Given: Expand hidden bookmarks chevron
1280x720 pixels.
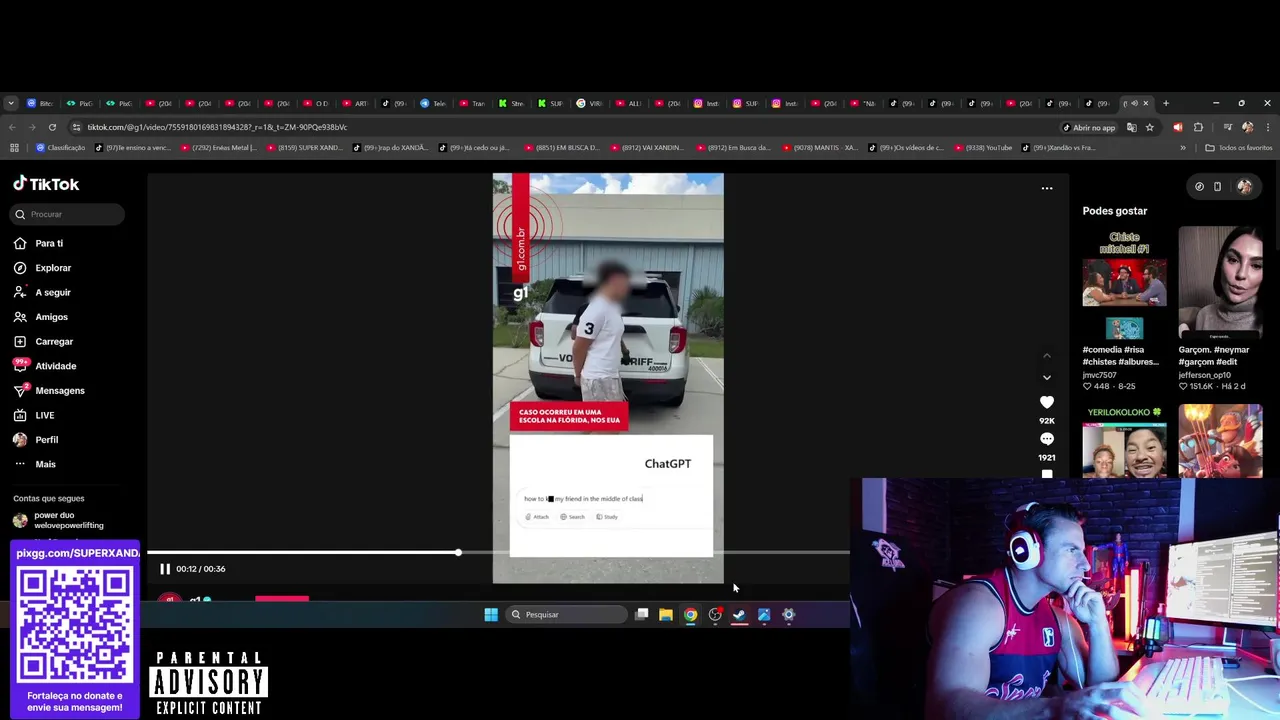Looking at the screenshot, I should click(x=1183, y=148).
